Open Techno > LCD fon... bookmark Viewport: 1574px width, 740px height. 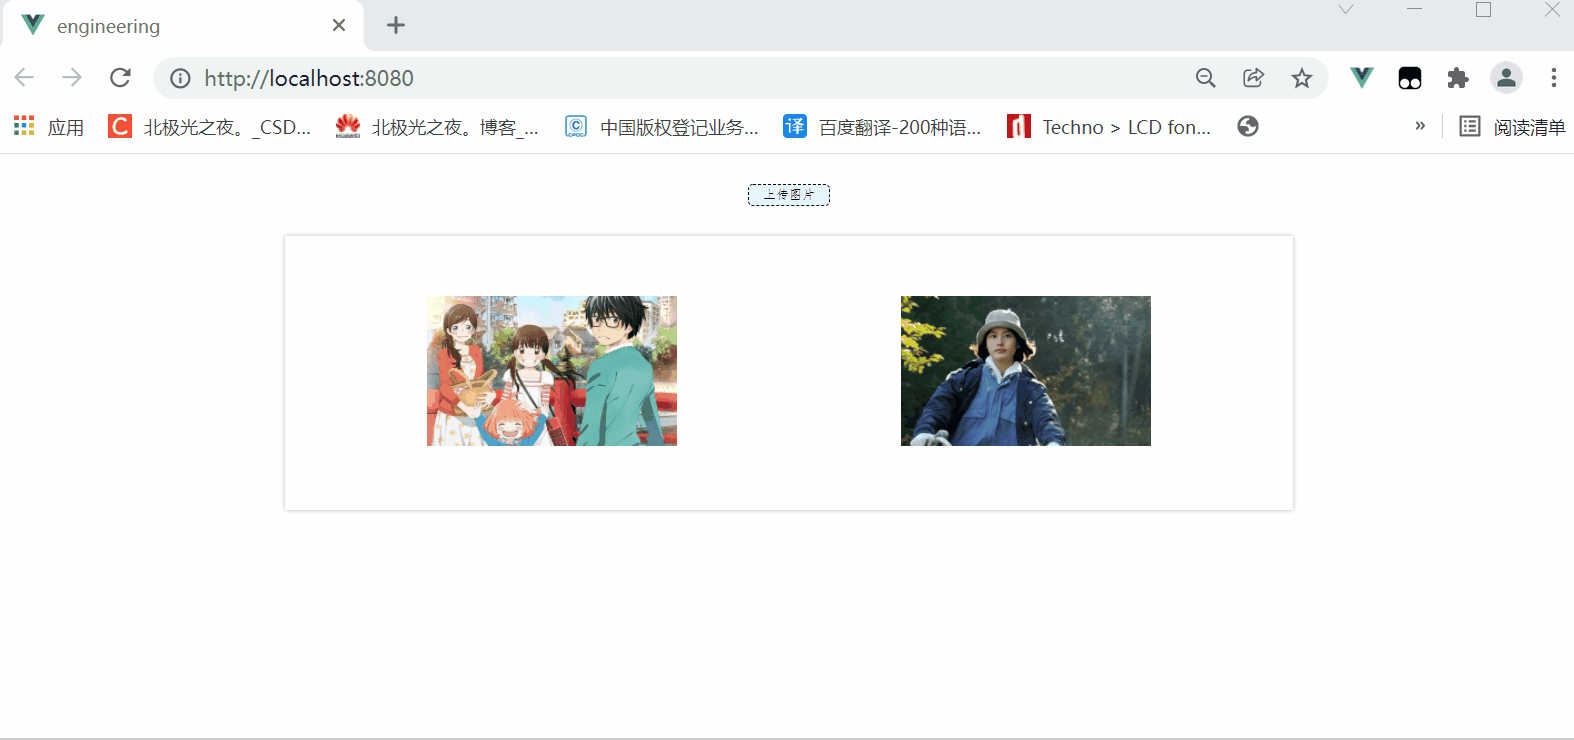click(1109, 127)
